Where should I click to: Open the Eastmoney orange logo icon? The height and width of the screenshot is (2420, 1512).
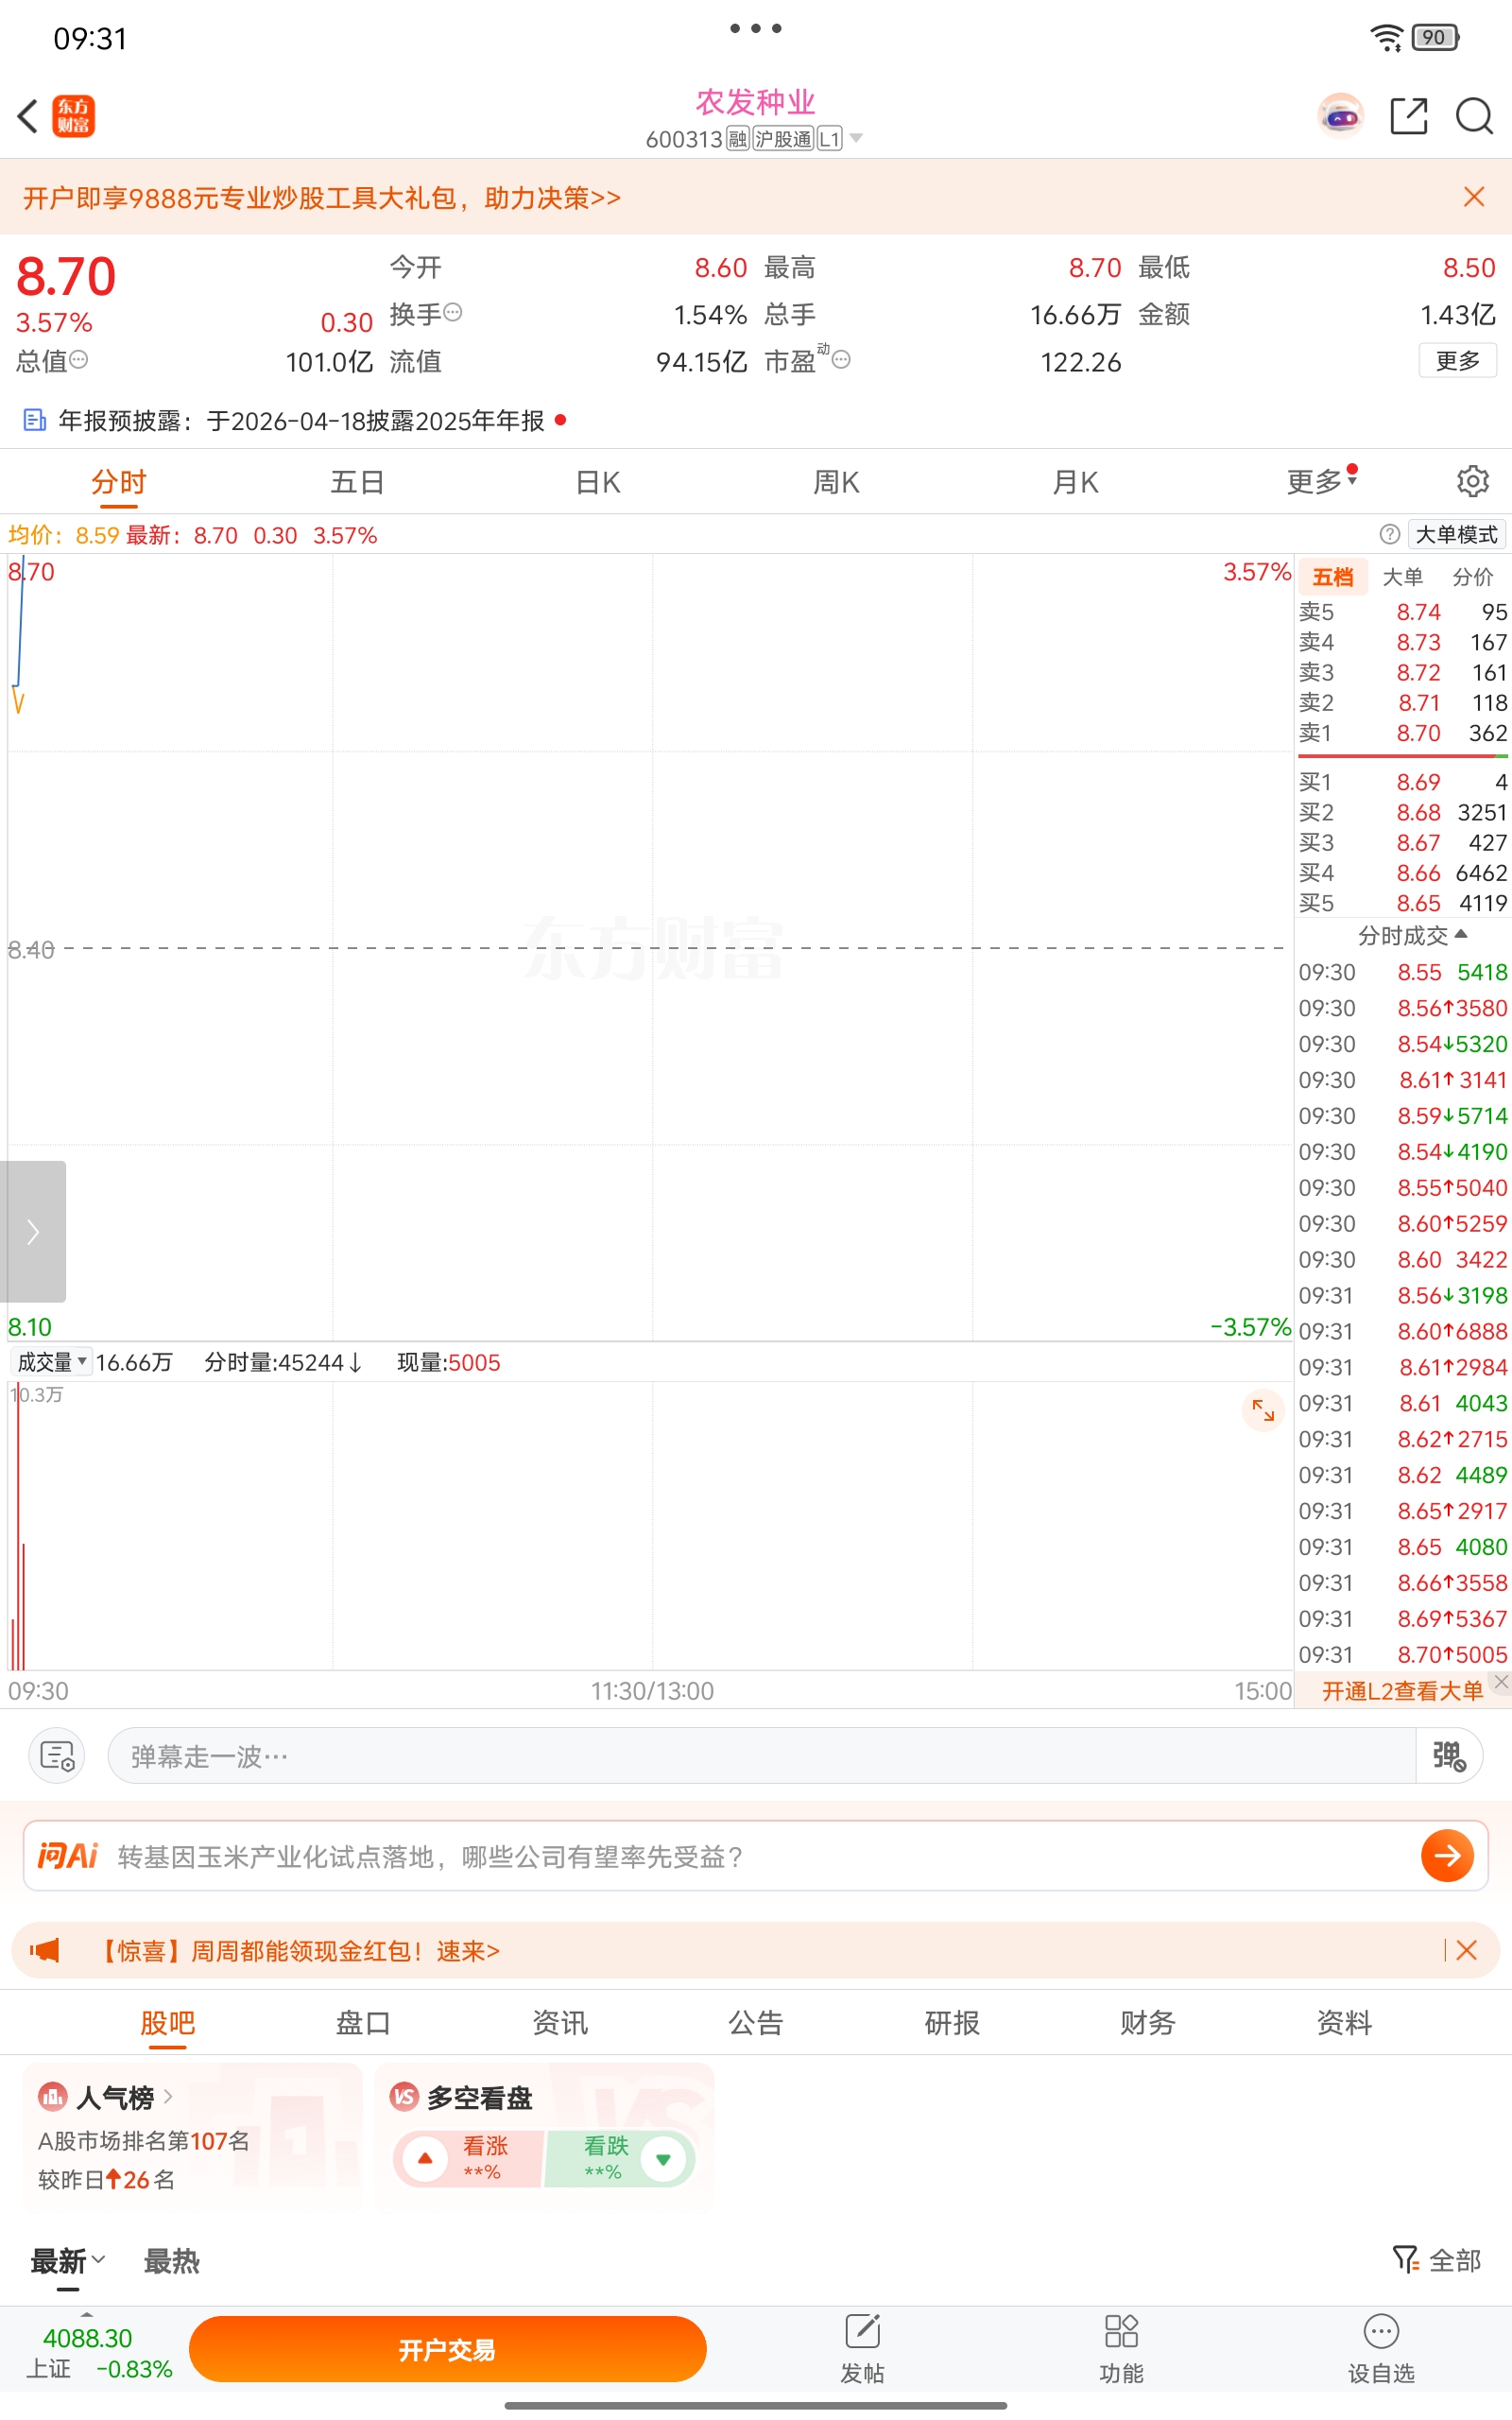click(x=73, y=116)
